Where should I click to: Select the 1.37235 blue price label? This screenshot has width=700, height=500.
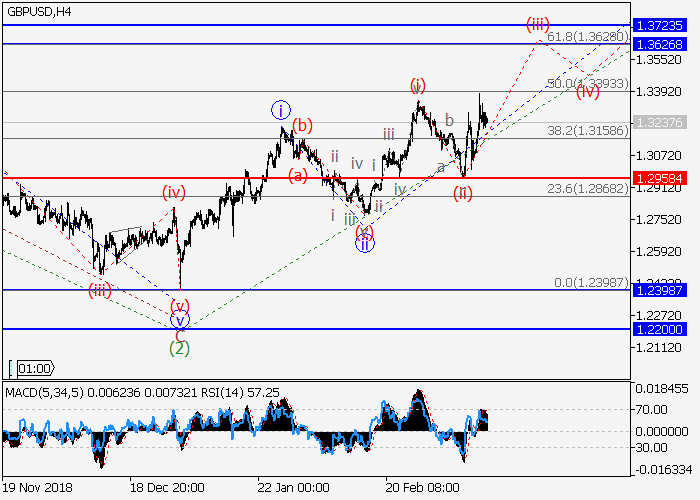coord(659,25)
